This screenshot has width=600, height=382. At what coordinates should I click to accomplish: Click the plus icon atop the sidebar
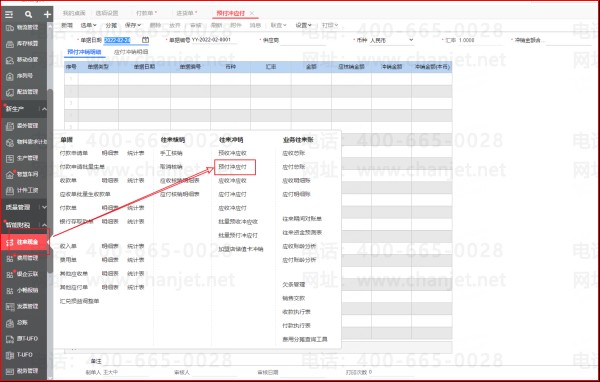pyautogui.click(x=47, y=15)
